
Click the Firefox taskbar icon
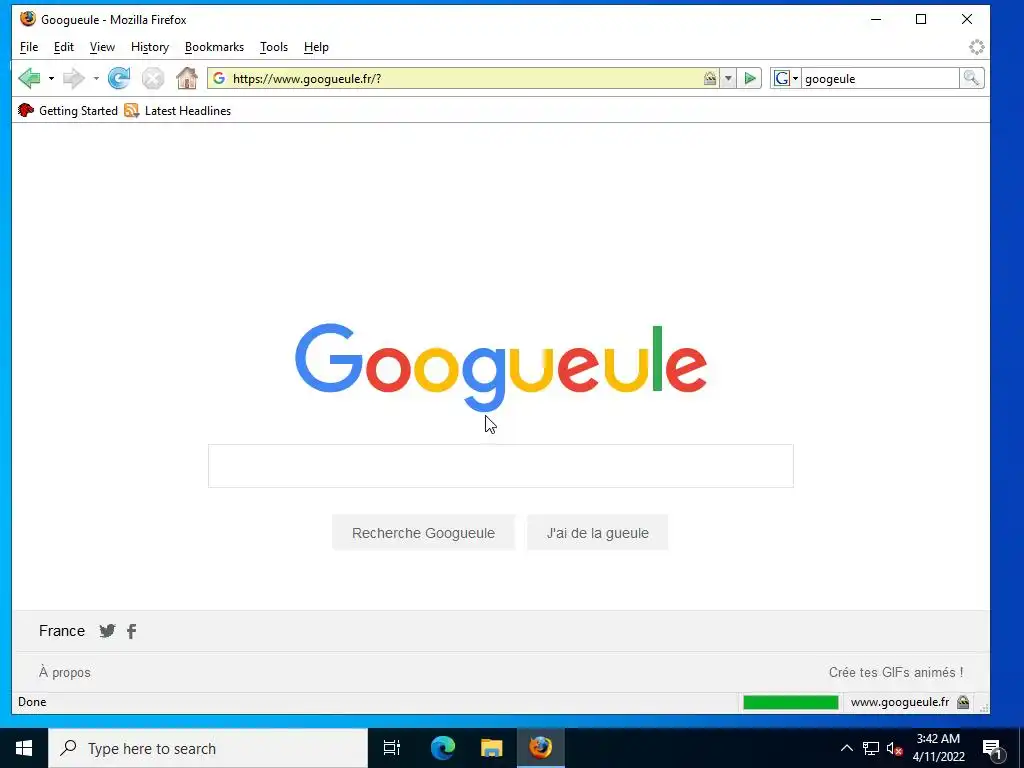541,748
